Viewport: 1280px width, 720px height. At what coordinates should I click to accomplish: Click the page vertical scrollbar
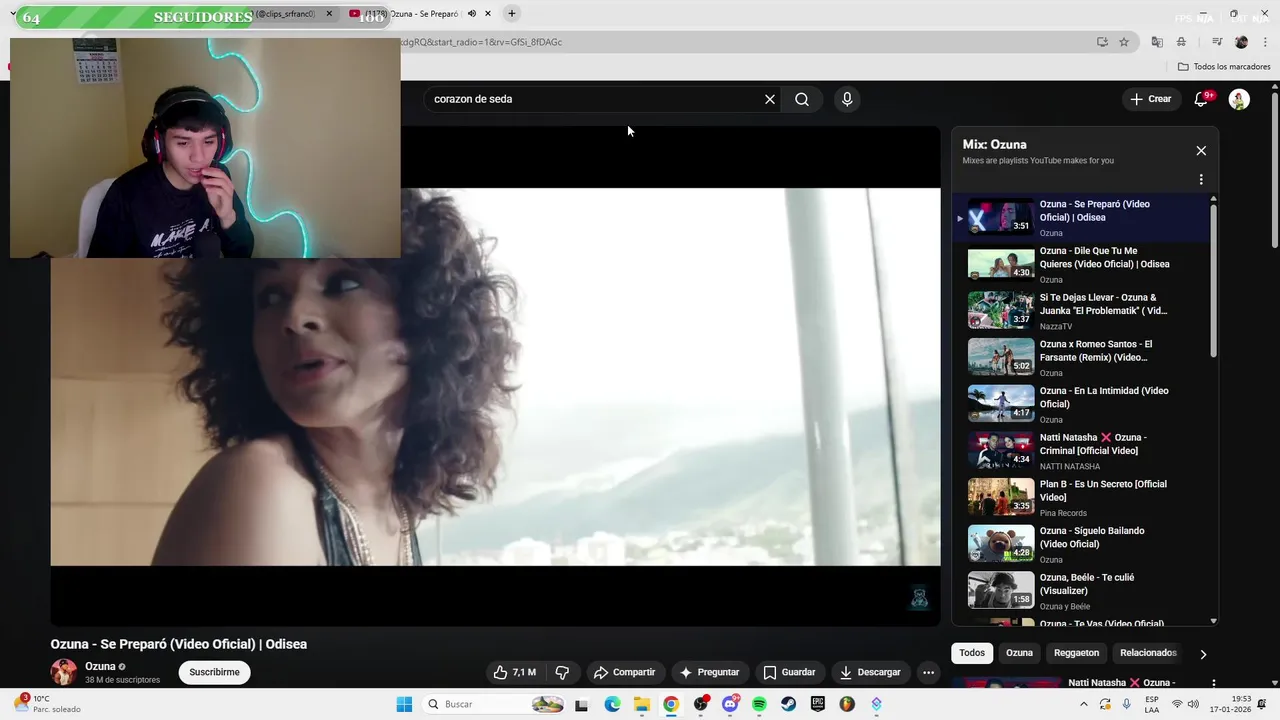point(1274,171)
